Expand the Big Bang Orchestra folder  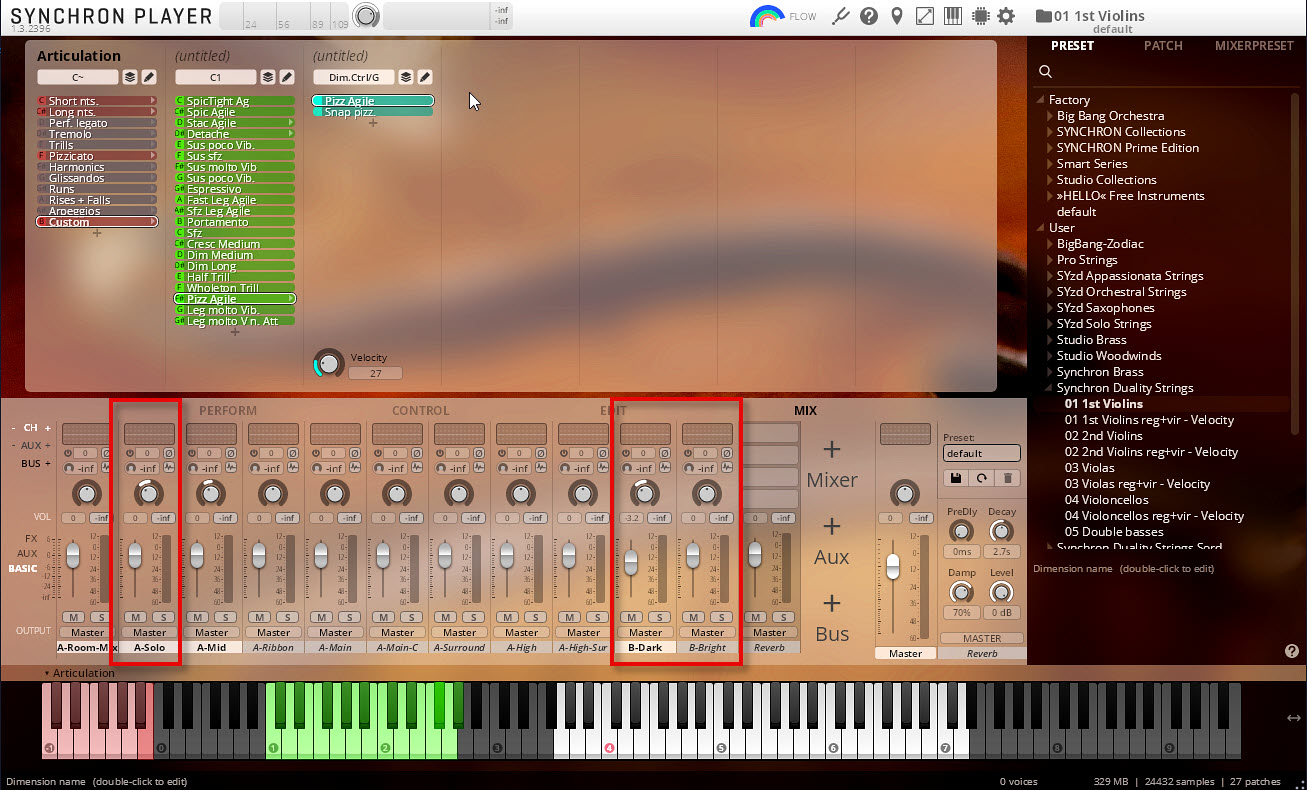1050,116
